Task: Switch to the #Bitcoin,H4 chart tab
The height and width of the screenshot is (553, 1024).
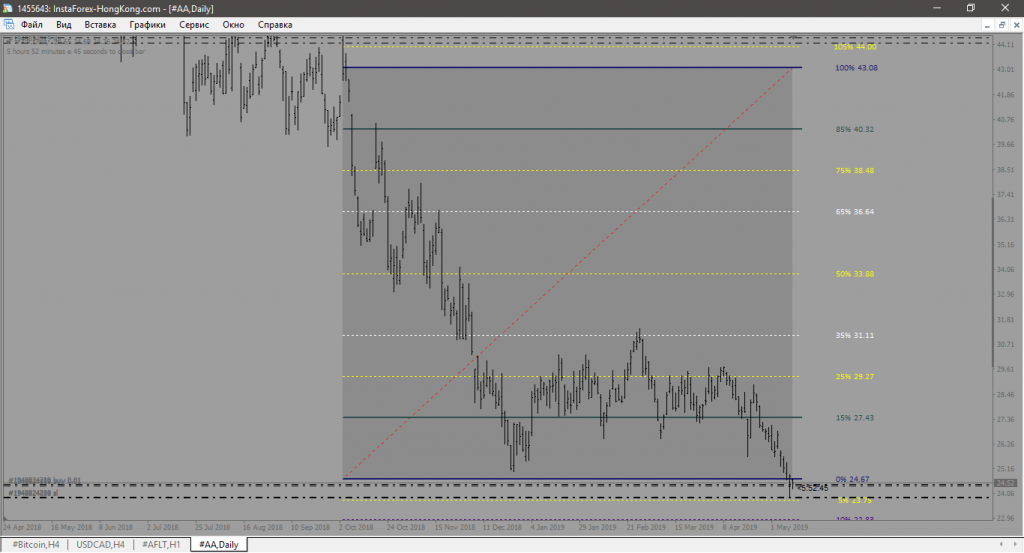Action: [x=36, y=544]
